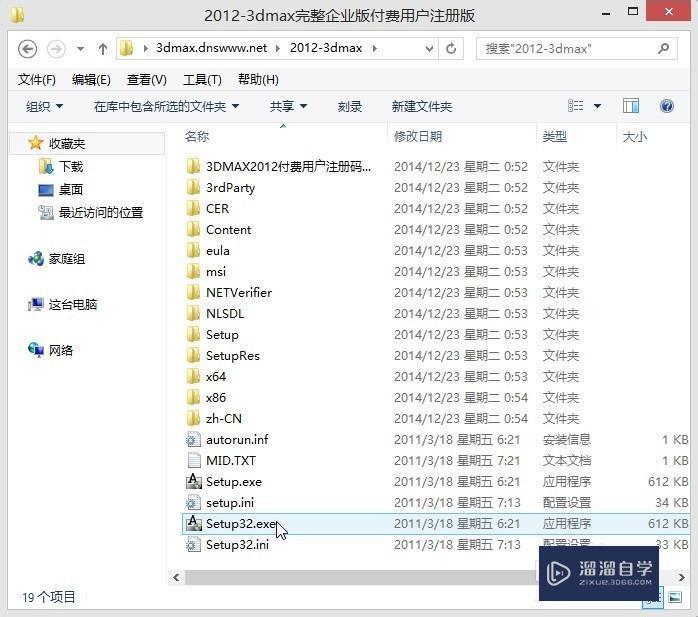This screenshot has height=617, width=698.
Task: Expand the 组织 dropdown
Action: tap(44, 106)
